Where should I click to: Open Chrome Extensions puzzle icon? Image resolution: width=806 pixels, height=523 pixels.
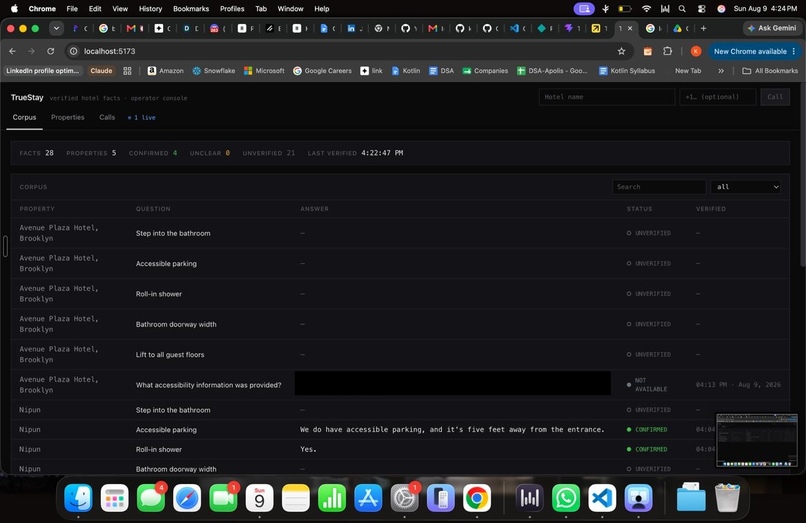click(x=667, y=51)
